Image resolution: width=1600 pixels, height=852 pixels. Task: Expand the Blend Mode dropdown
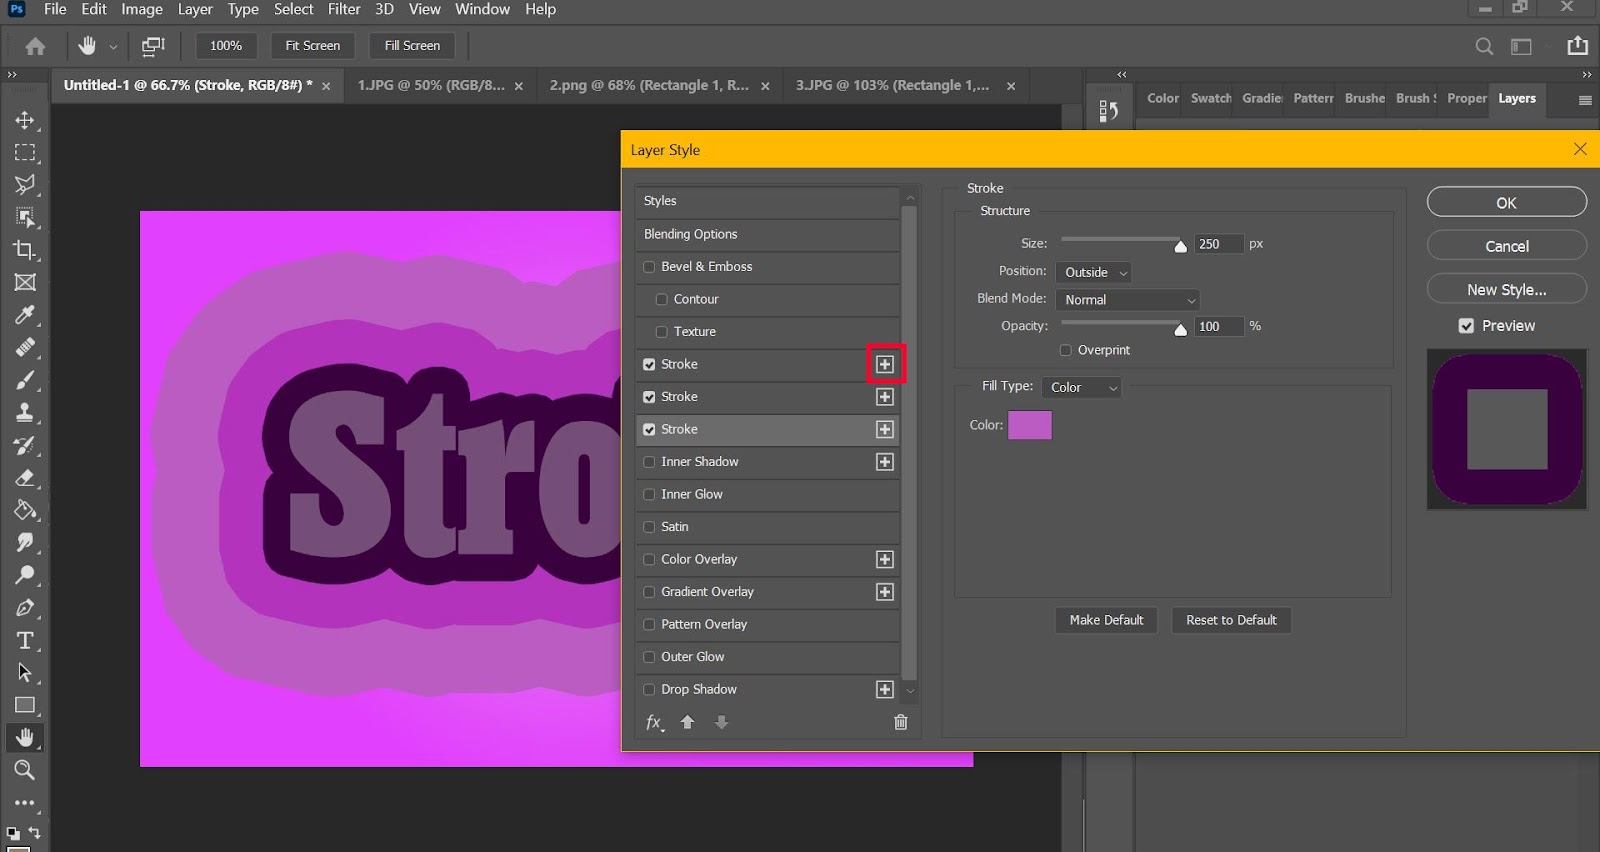(1127, 300)
